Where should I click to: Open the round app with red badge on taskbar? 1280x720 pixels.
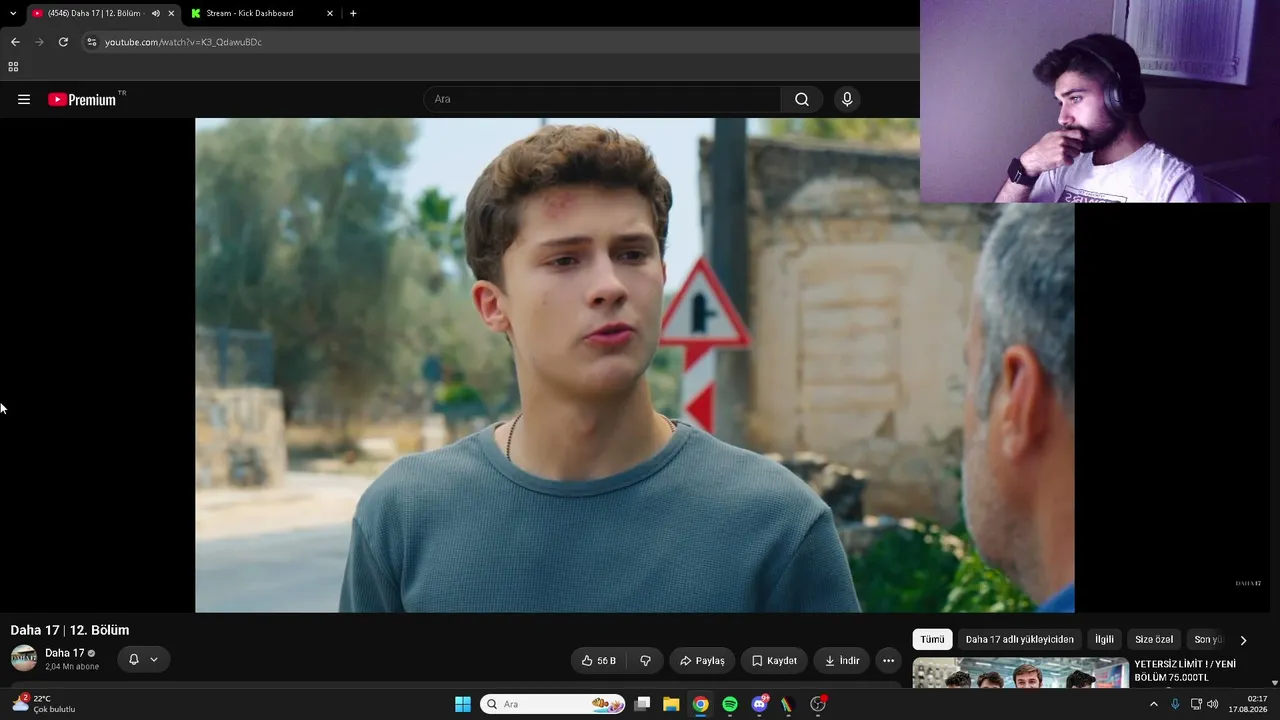pyautogui.click(x=818, y=704)
